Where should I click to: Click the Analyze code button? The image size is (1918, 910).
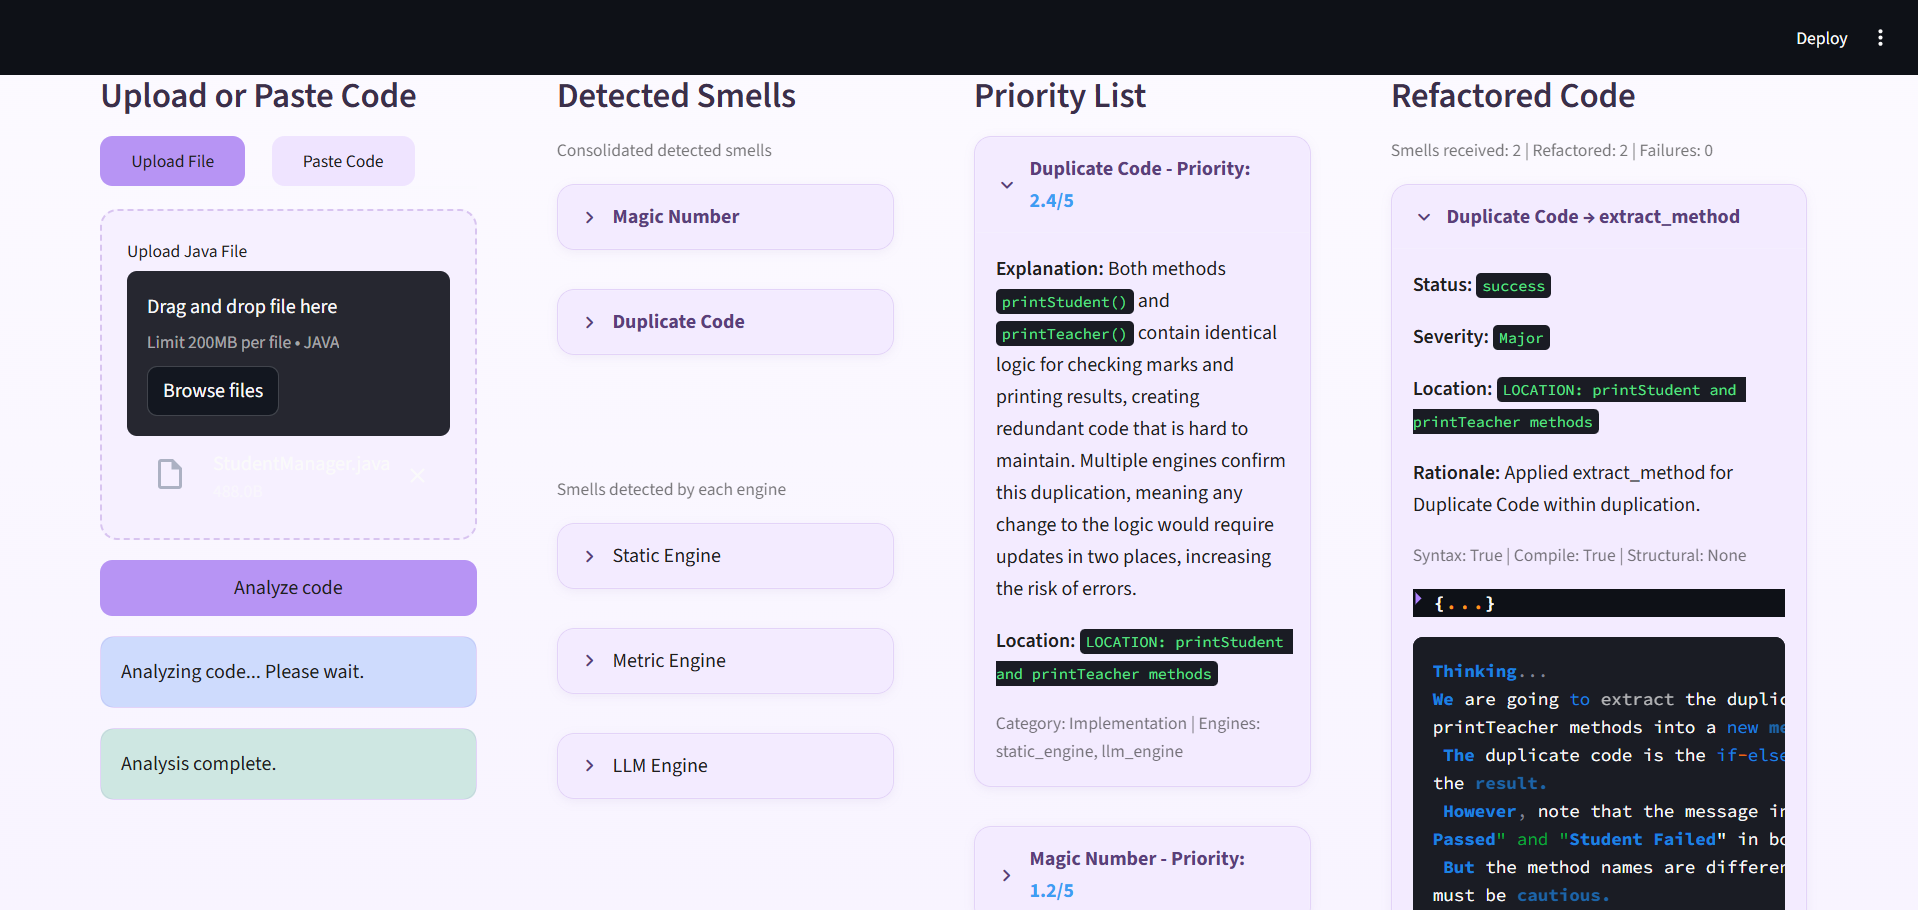288,587
